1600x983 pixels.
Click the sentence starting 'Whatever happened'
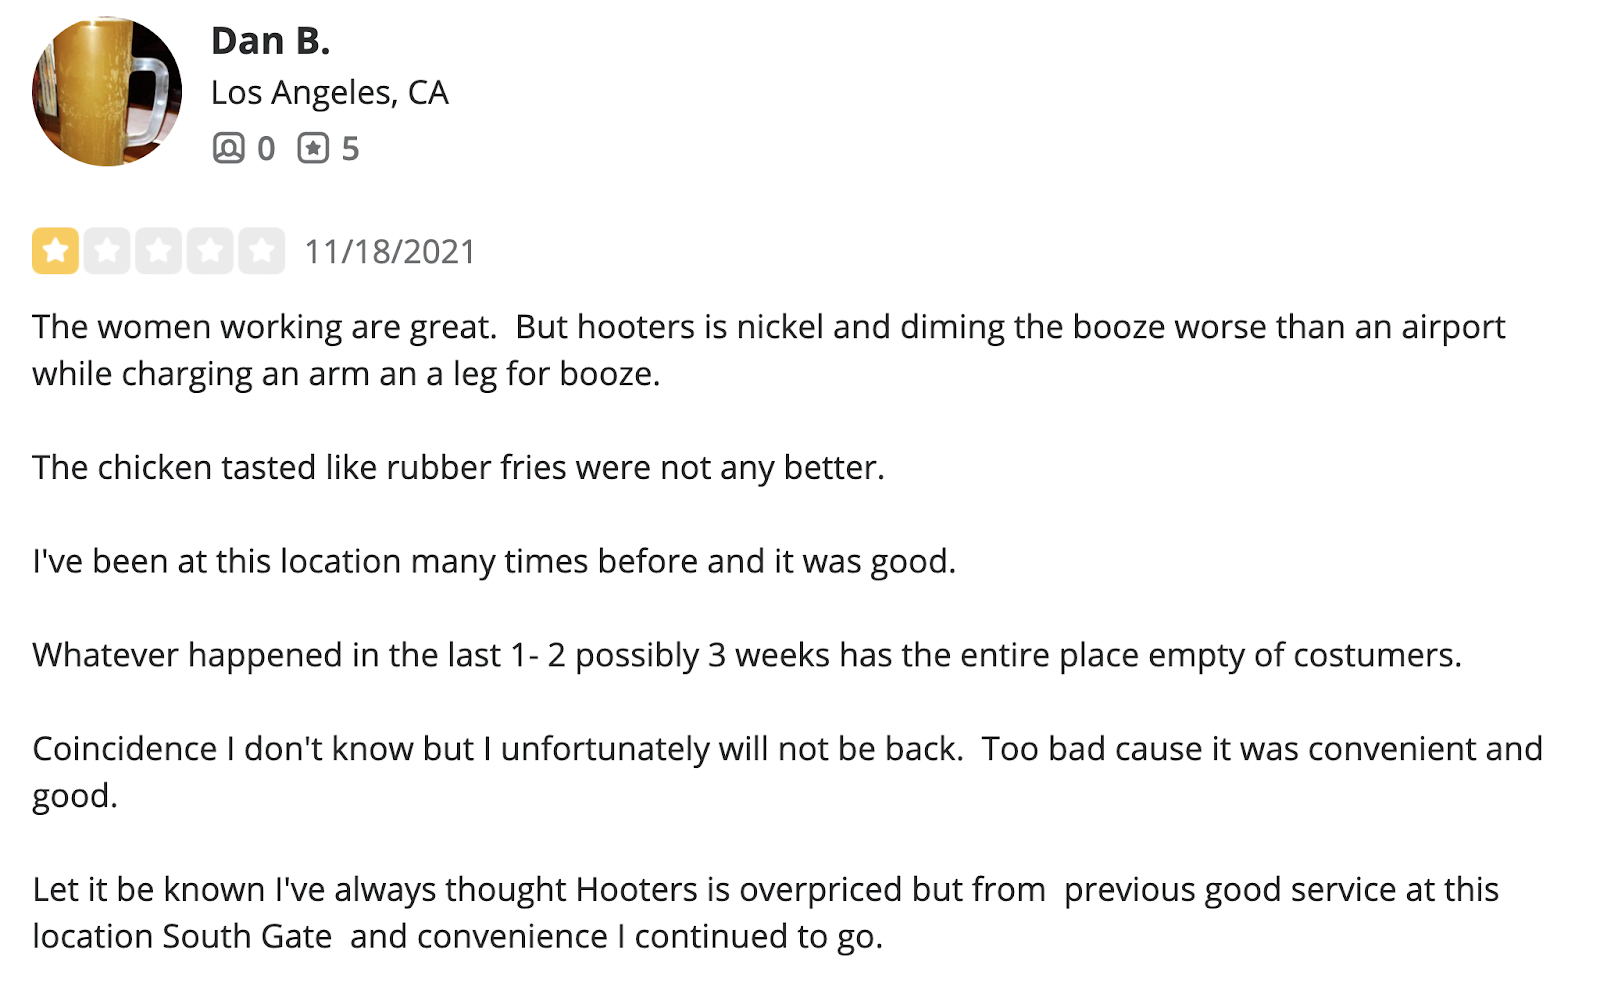tap(747, 656)
